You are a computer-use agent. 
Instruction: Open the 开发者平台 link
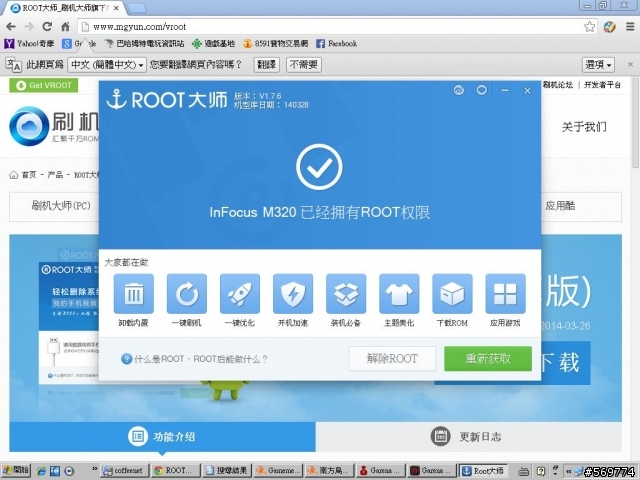(602, 85)
